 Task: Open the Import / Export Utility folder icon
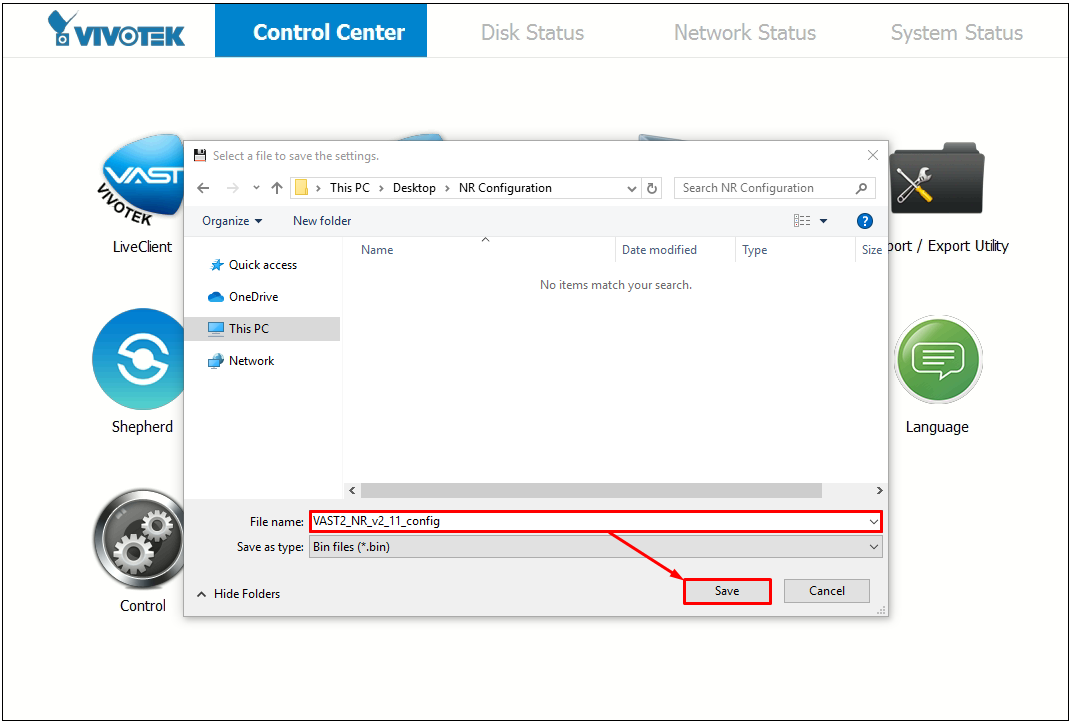point(937,179)
